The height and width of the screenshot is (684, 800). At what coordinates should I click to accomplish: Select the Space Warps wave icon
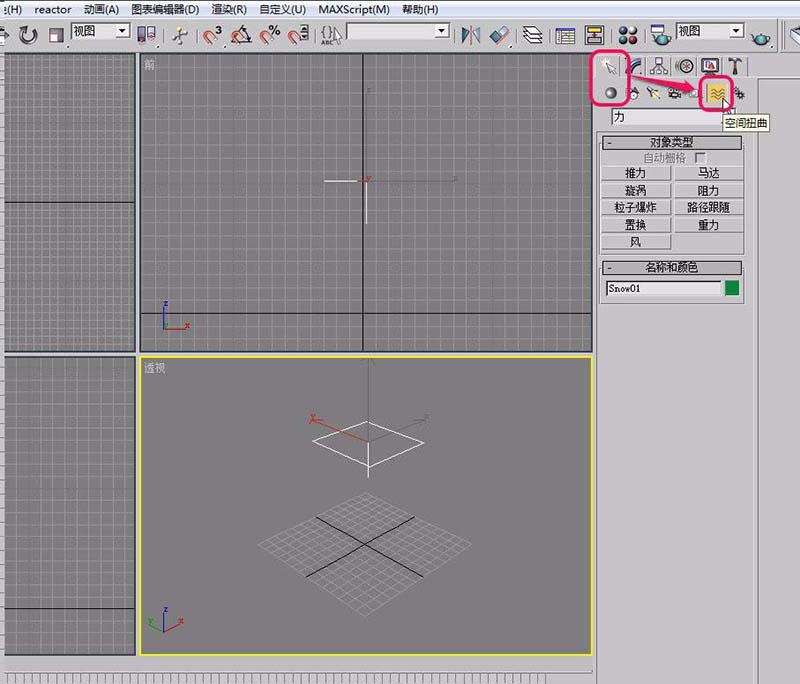point(716,93)
